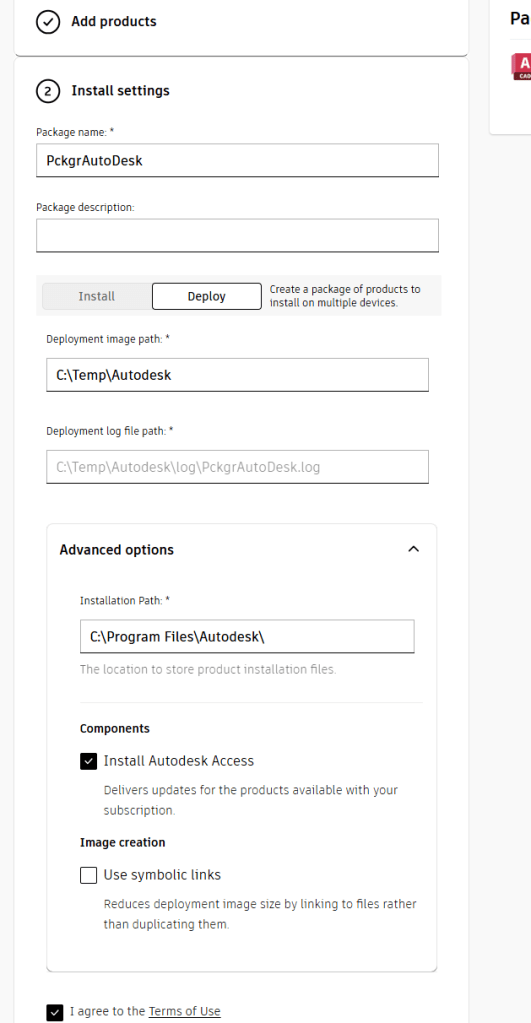Click the Advanced options title
This screenshot has width=531, height=1023.
point(117,550)
